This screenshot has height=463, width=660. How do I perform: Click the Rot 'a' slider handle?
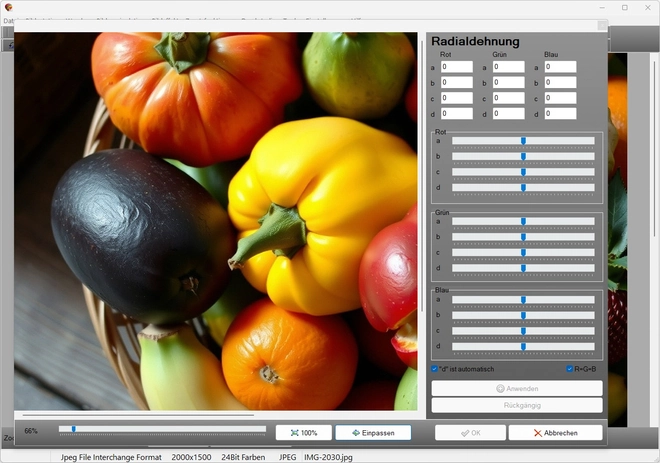pyautogui.click(x=523, y=141)
